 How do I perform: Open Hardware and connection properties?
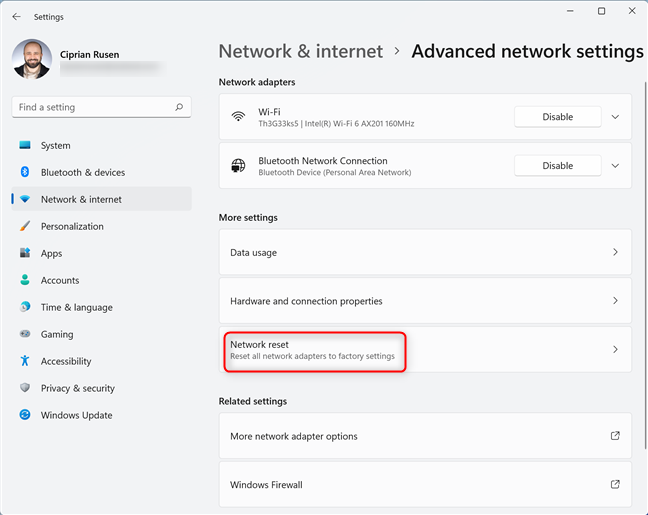tap(424, 301)
